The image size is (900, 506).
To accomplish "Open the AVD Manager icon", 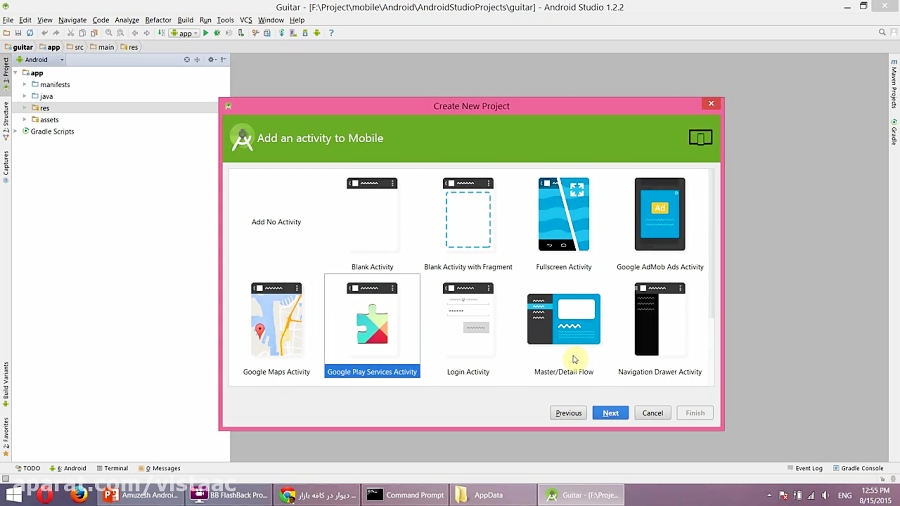I will 293,33.
